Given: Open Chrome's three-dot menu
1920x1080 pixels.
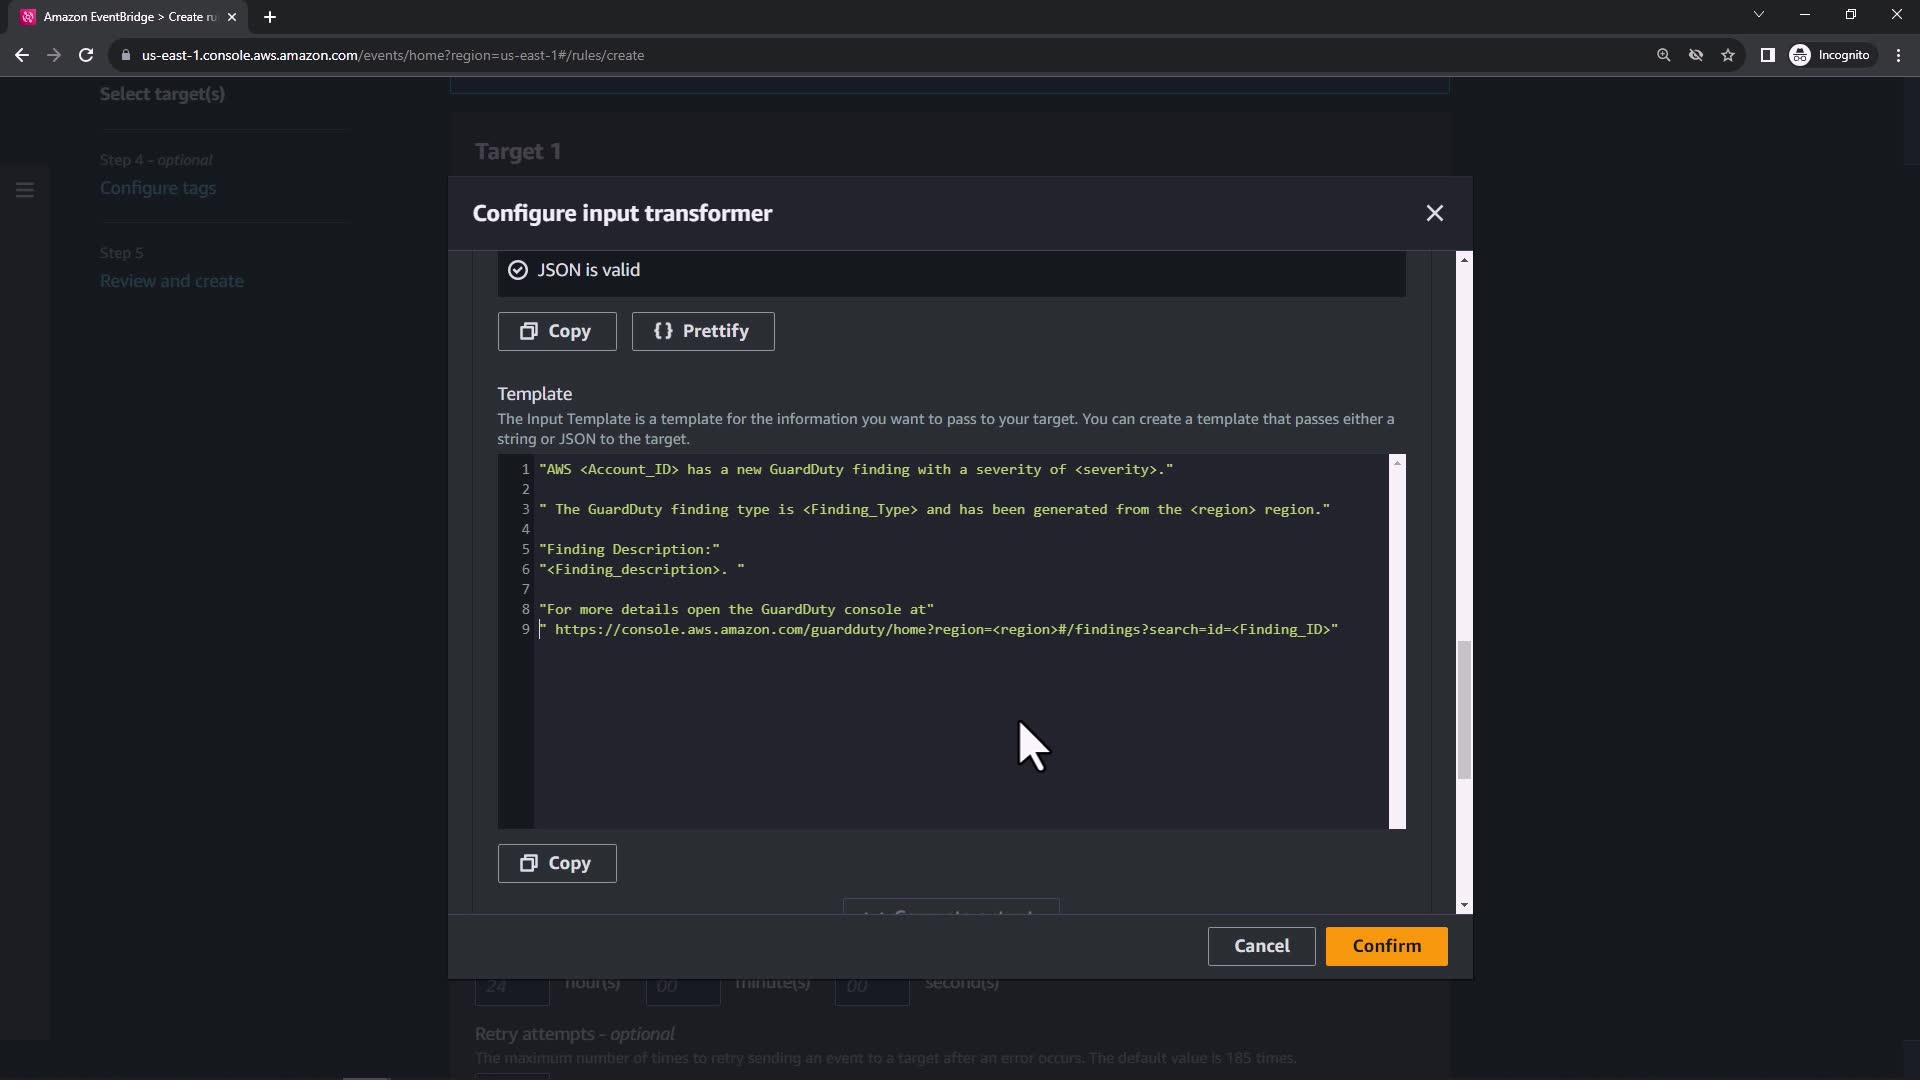Looking at the screenshot, I should [1898, 55].
